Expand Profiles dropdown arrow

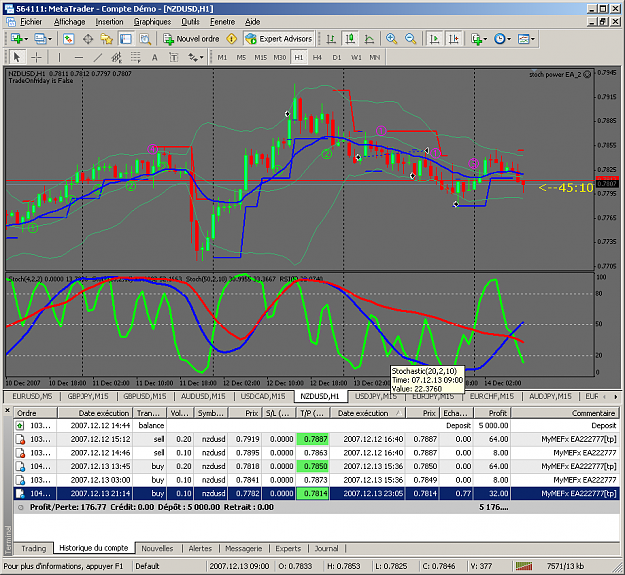(x=50, y=39)
